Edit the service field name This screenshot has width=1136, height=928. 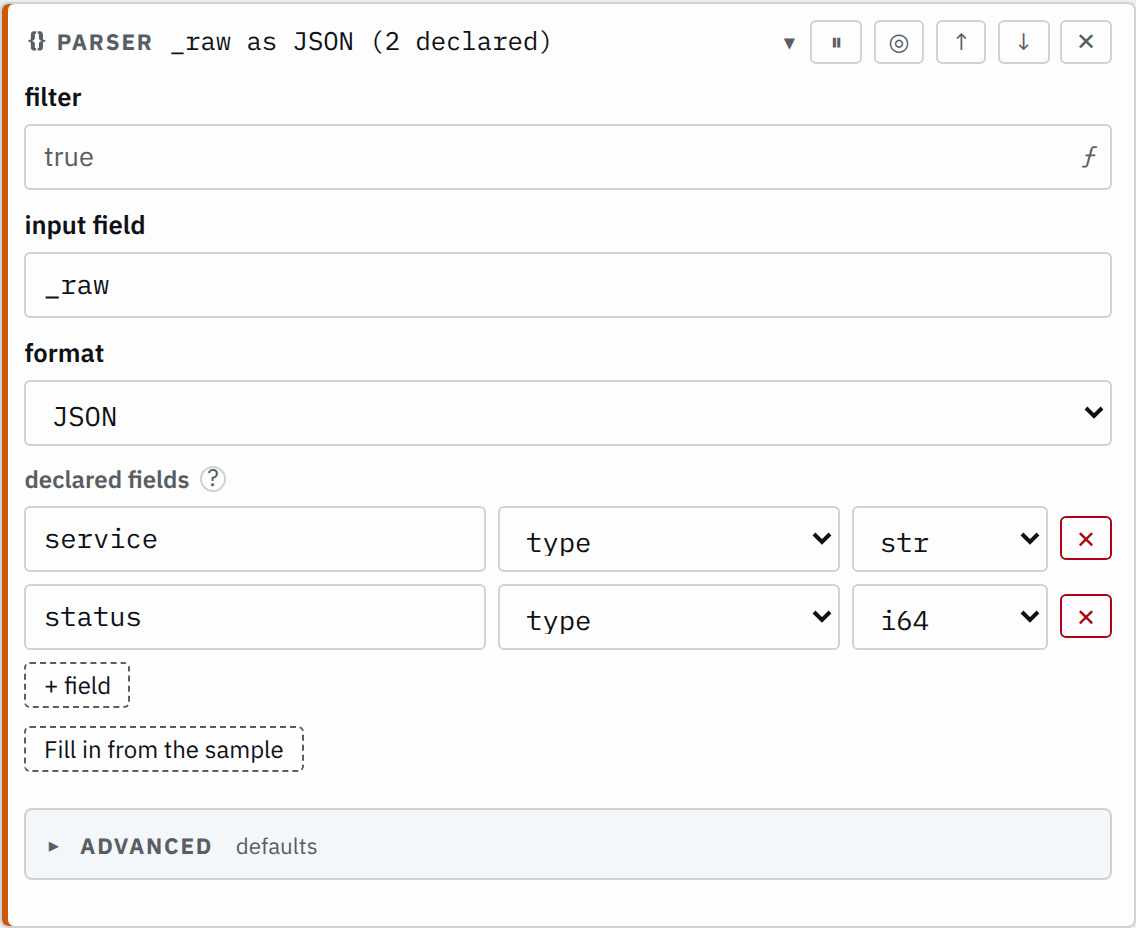pyautogui.click(x=255, y=539)
